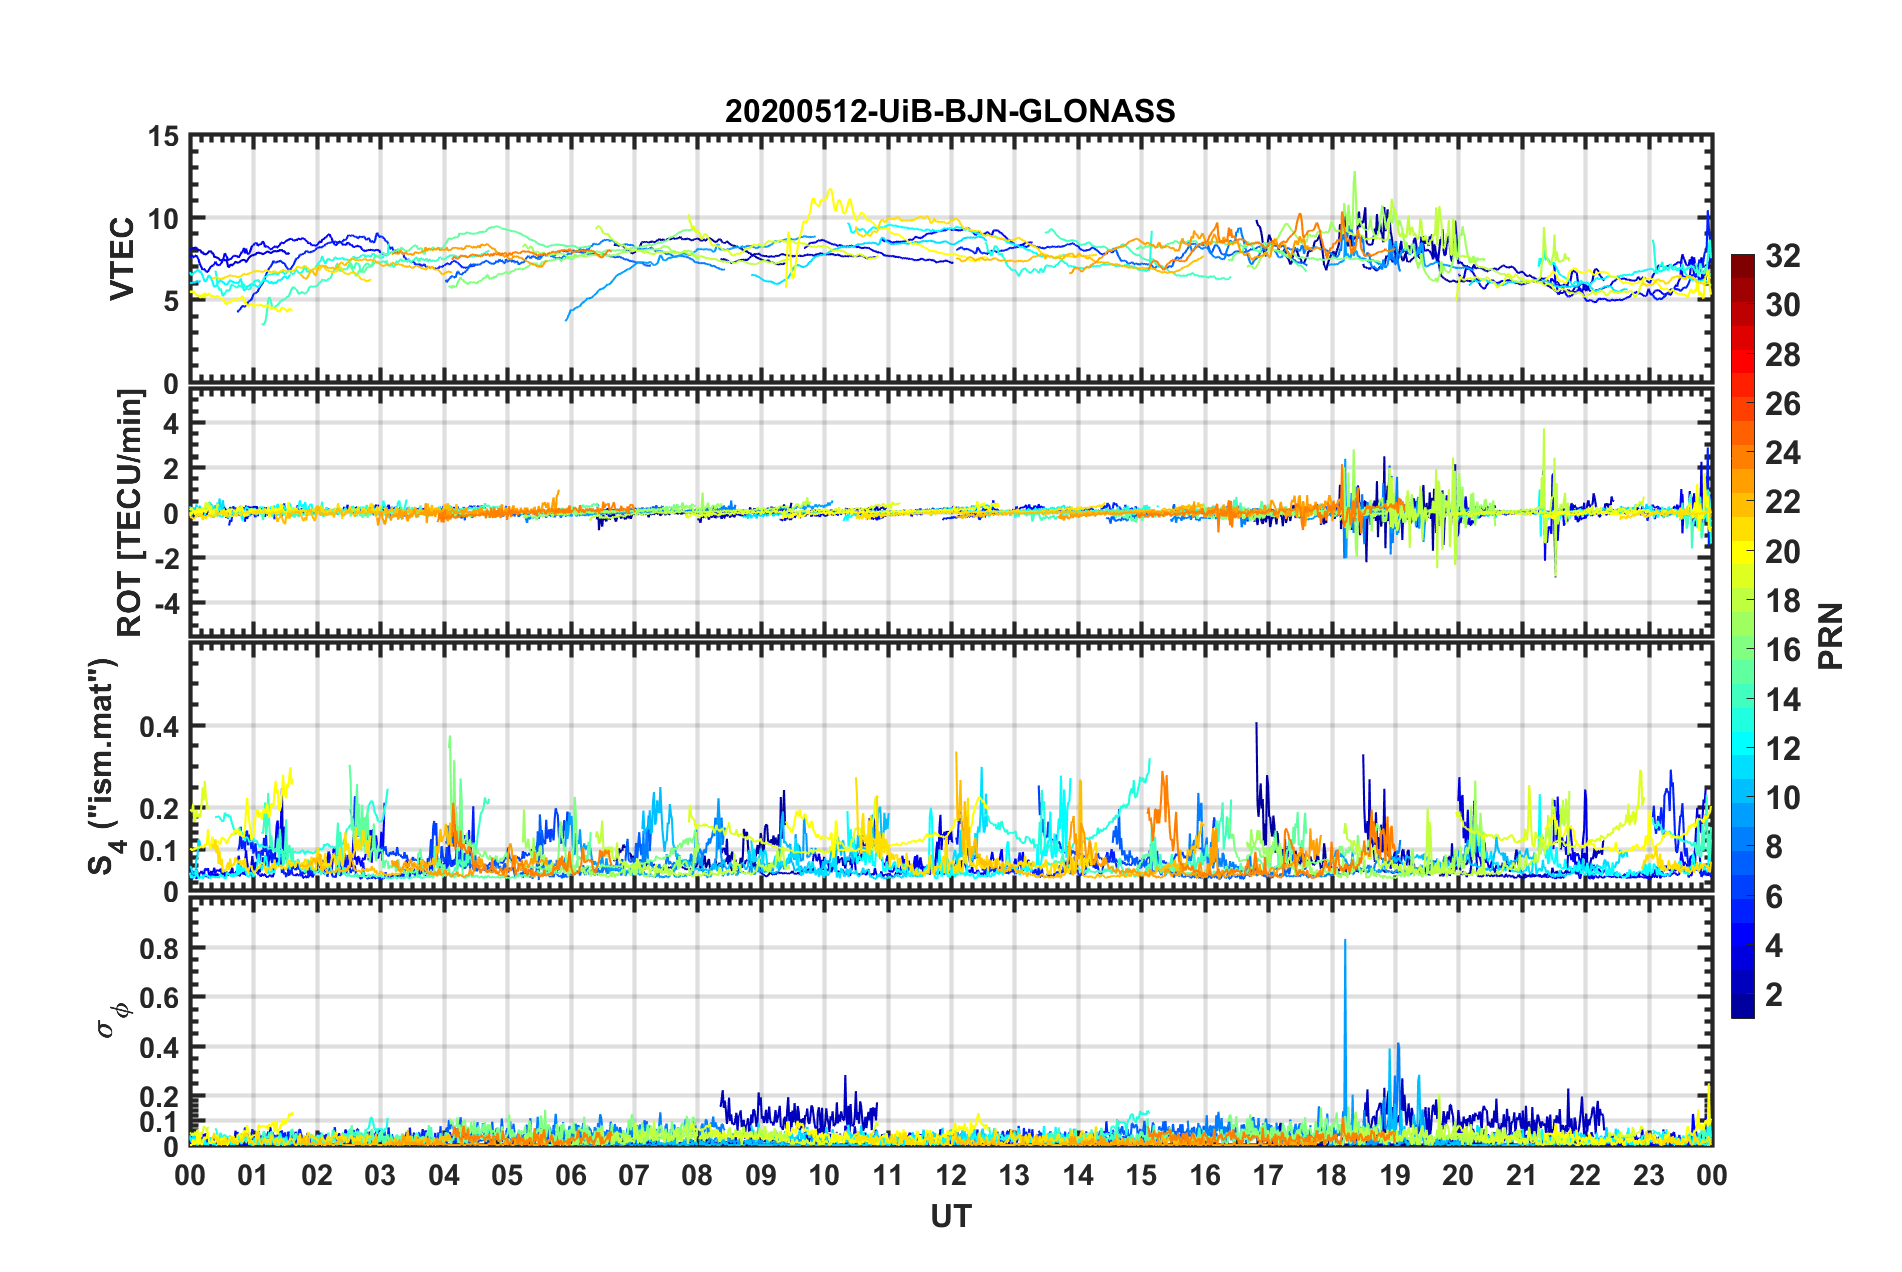
Task: Click the -2 tick on the ROT axis
Action: [x=167, y=558]
